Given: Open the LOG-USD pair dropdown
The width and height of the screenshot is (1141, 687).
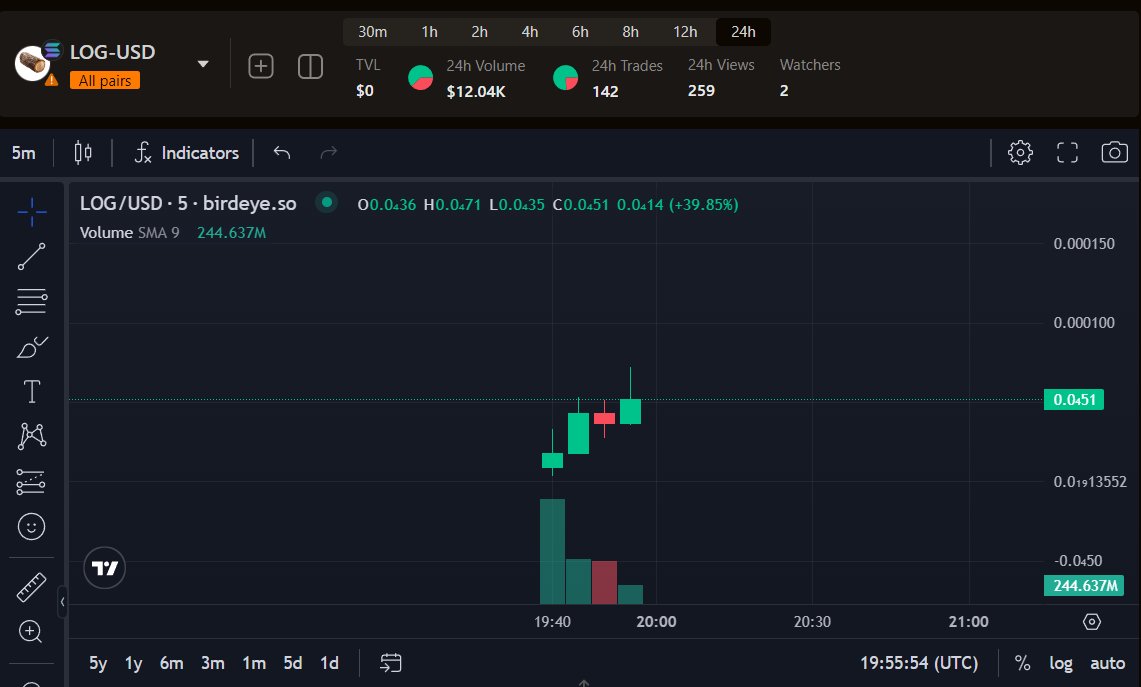Looking at the screenshot, I should pos(203,62).
